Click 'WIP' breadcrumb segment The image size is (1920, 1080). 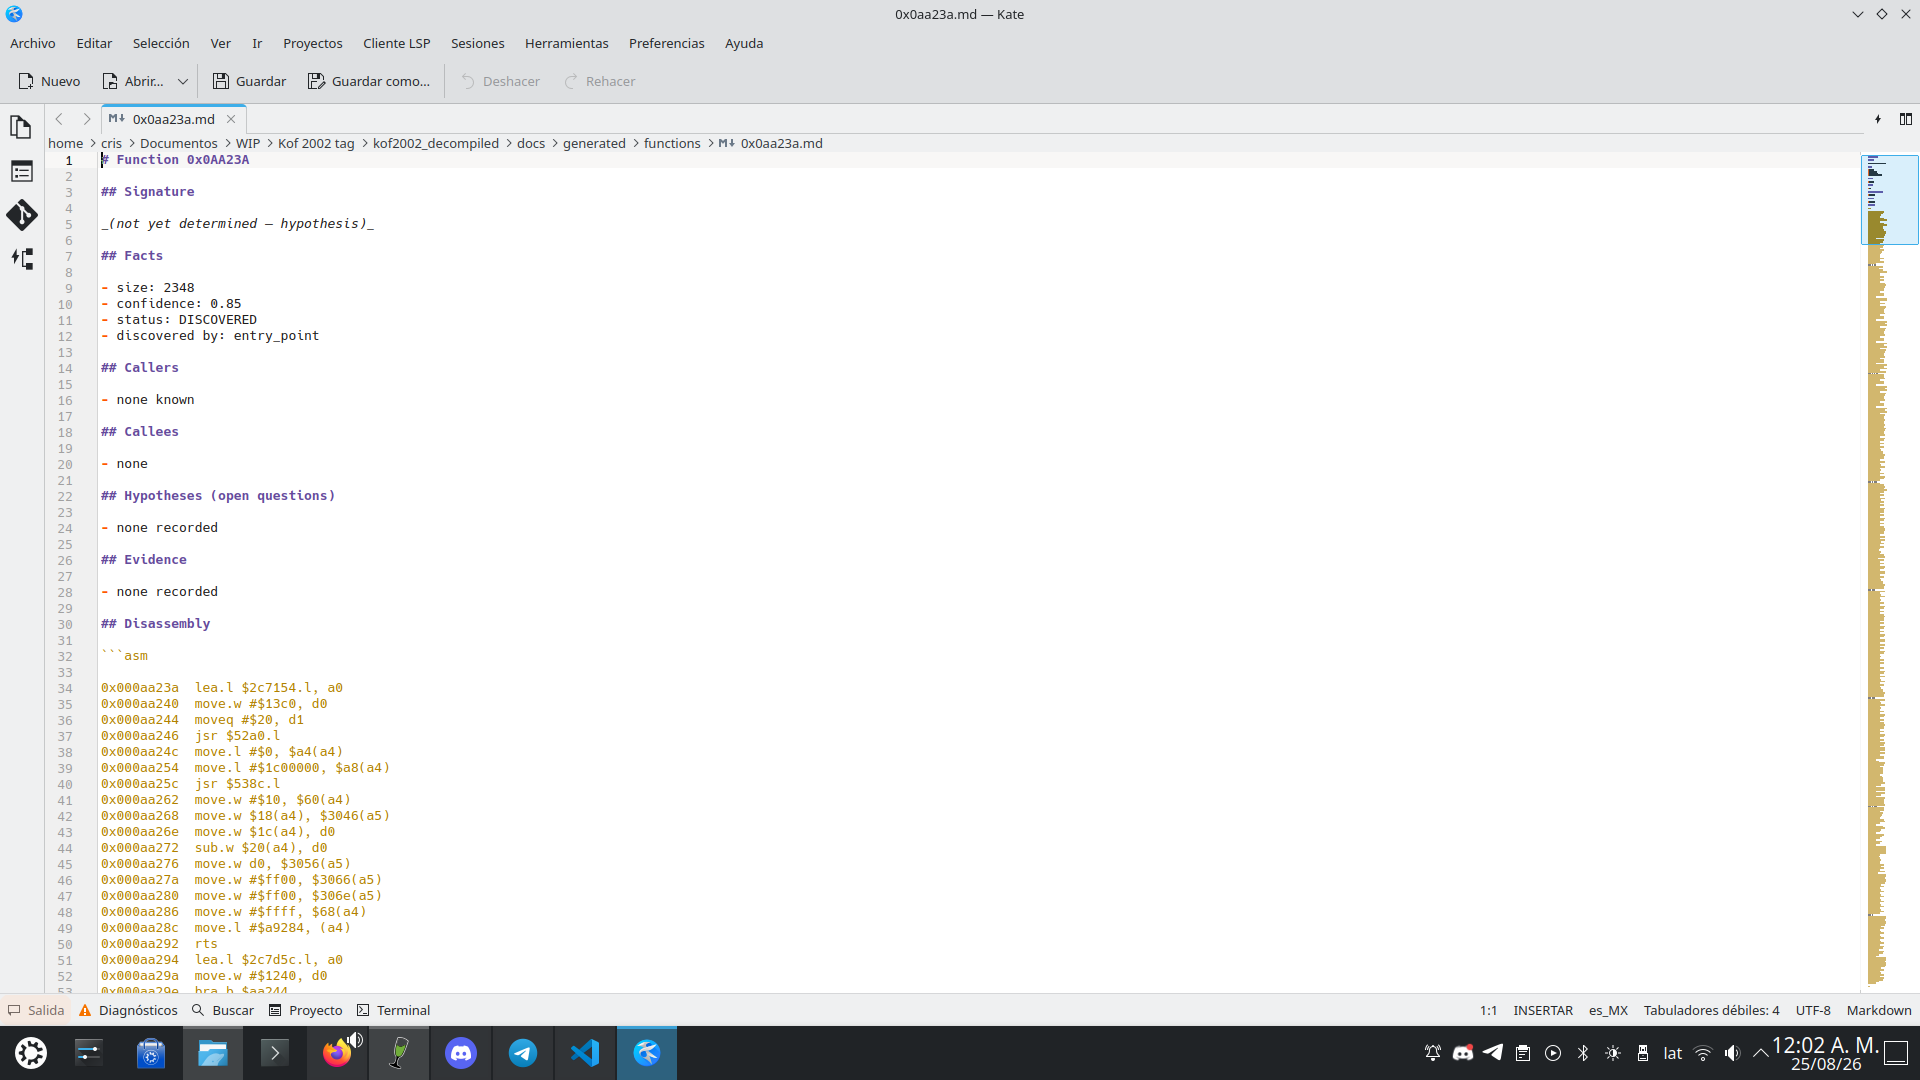click(x=248, y=143)
